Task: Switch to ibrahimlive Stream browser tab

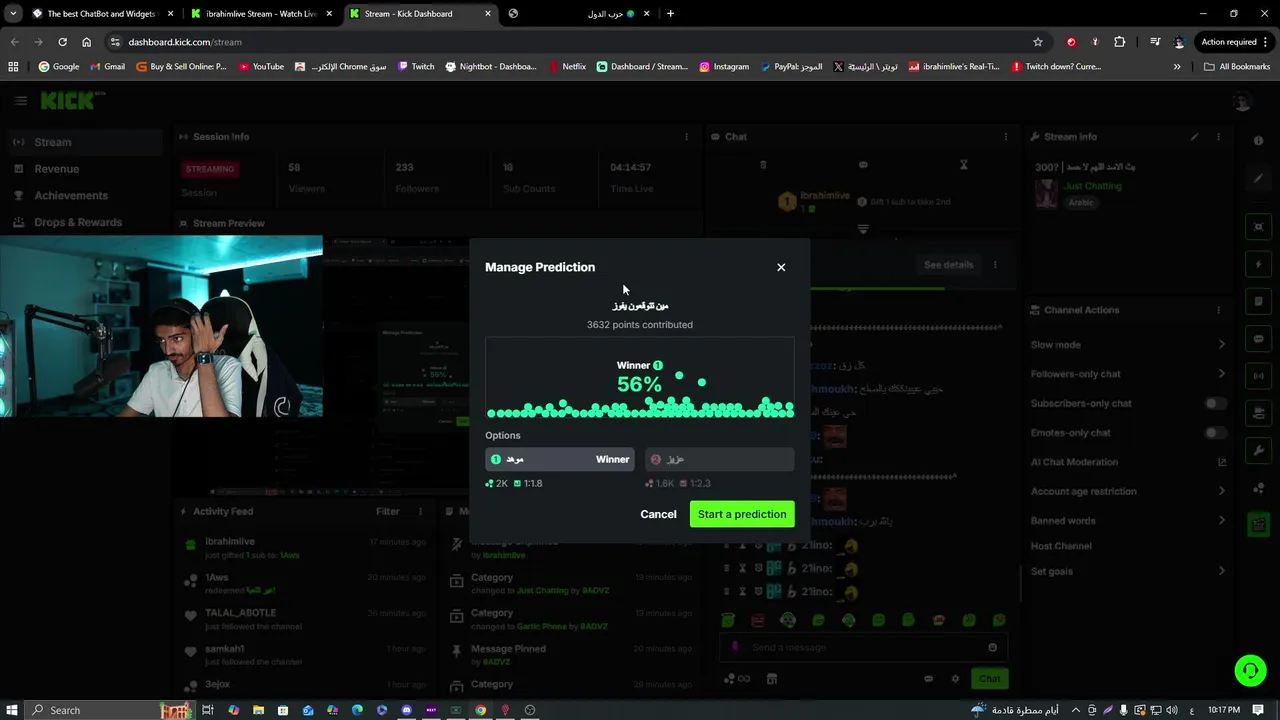Action: pos(260,14)
